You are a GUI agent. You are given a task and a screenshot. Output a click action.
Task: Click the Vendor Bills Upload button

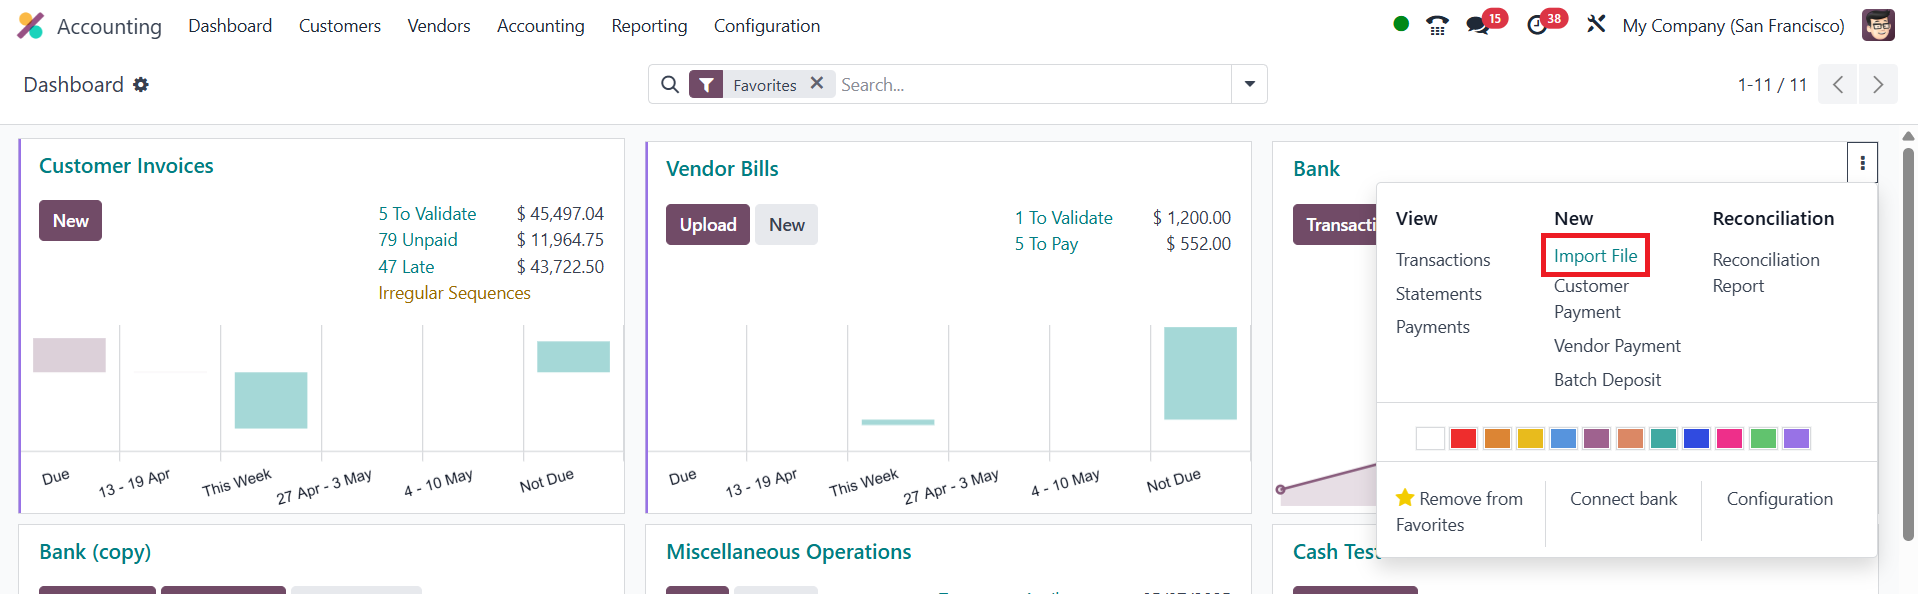pos(707,225)
